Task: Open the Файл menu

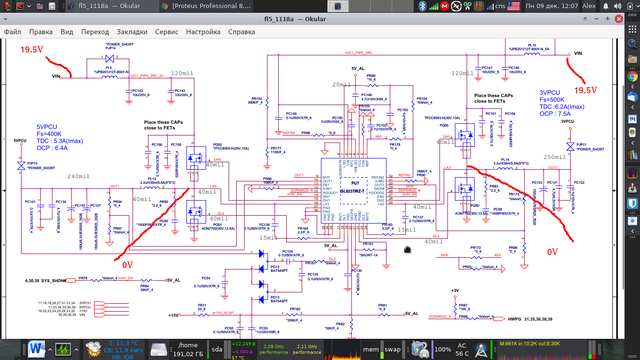Action: (x=13, y=32)
